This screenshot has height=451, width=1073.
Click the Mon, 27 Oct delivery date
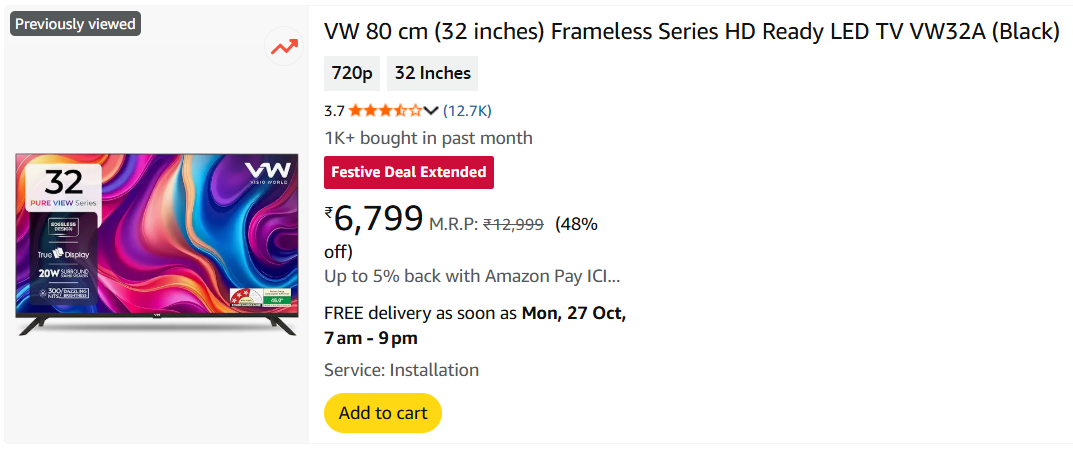pos(574,313)
